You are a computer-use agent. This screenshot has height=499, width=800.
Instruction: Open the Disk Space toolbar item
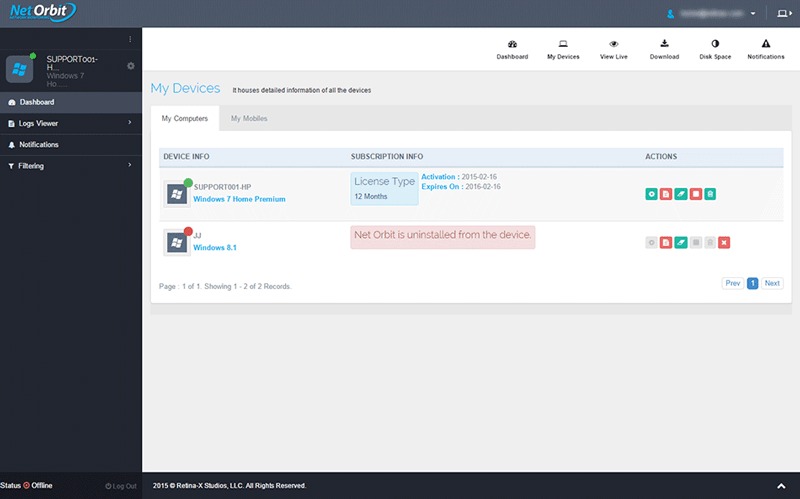click(x=715, y=49)
